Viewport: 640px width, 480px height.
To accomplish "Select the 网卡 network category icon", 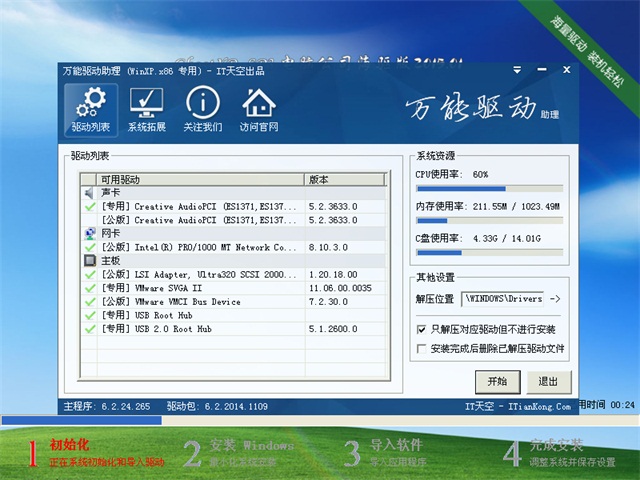I will tap(89, 233).
